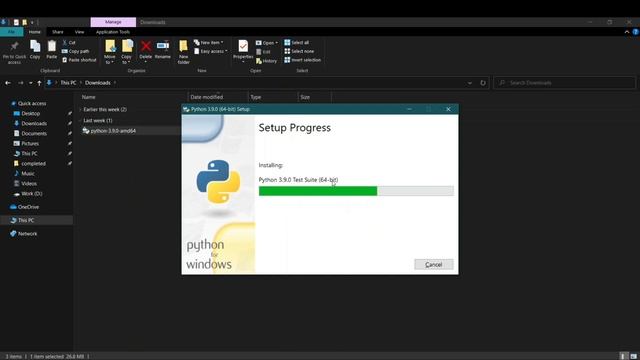Click History in the Open group
640x360 pixels.
tap(267, 61)
